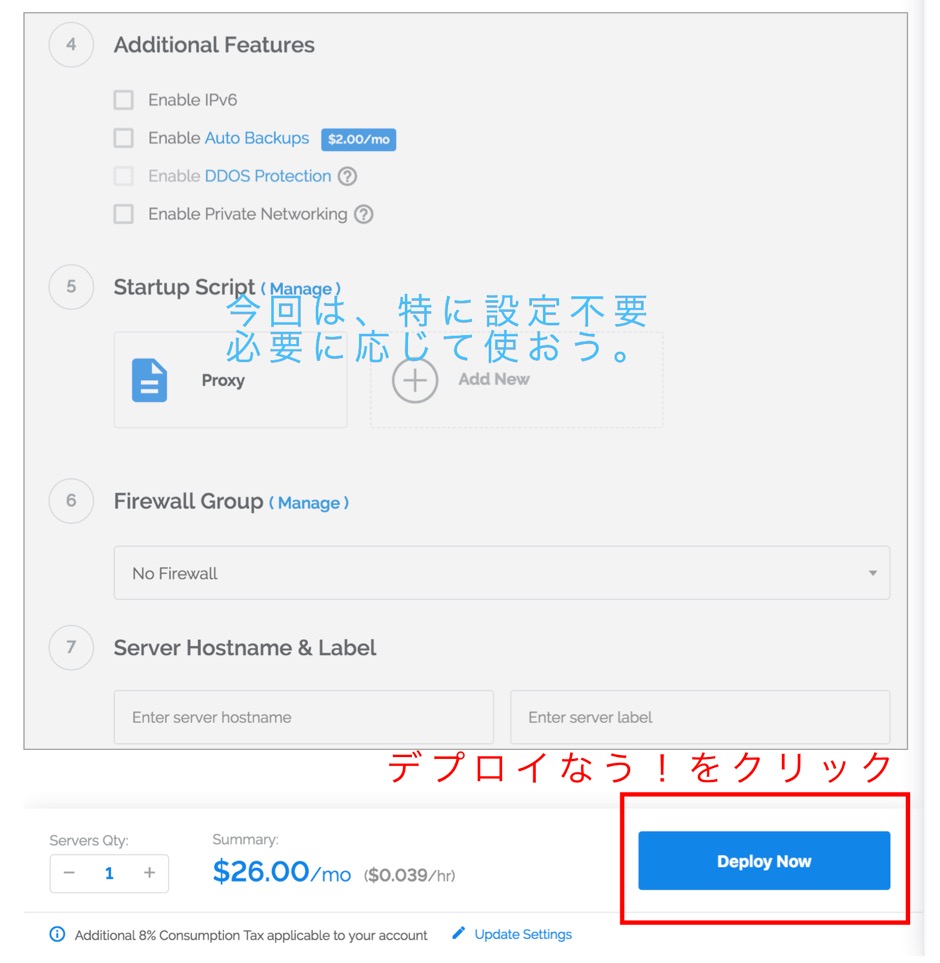
Task: Toggle the DDOS Protection checkbox
Action: (x=123, y=176)
